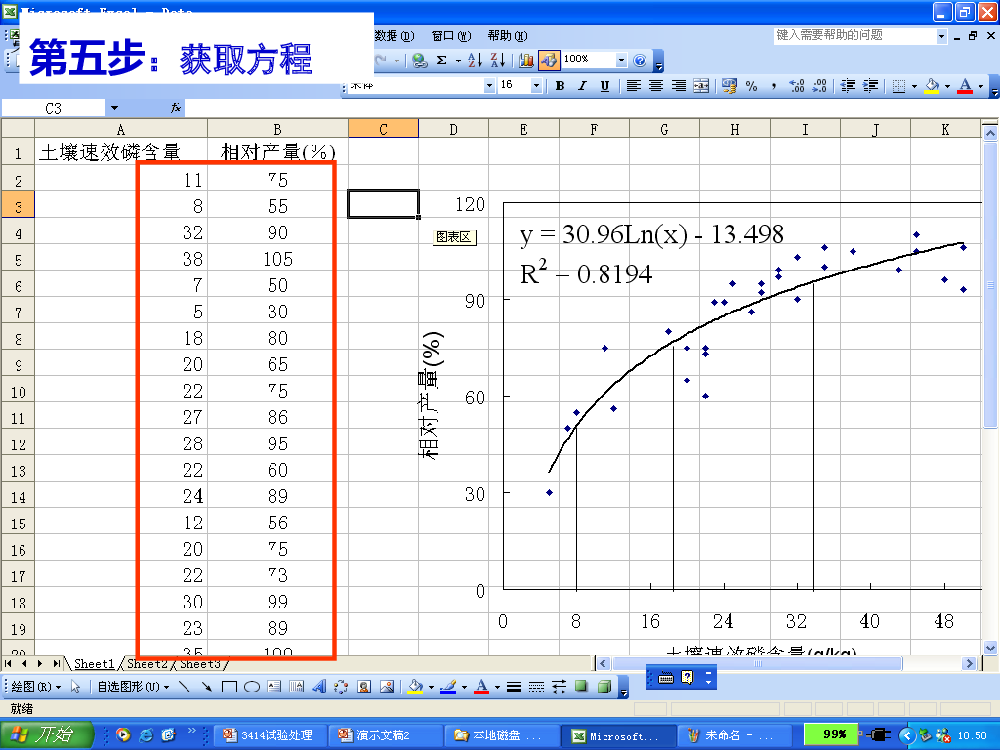Switch to Sheet1 tab
1000x750 pixels.
click(94, 664)
